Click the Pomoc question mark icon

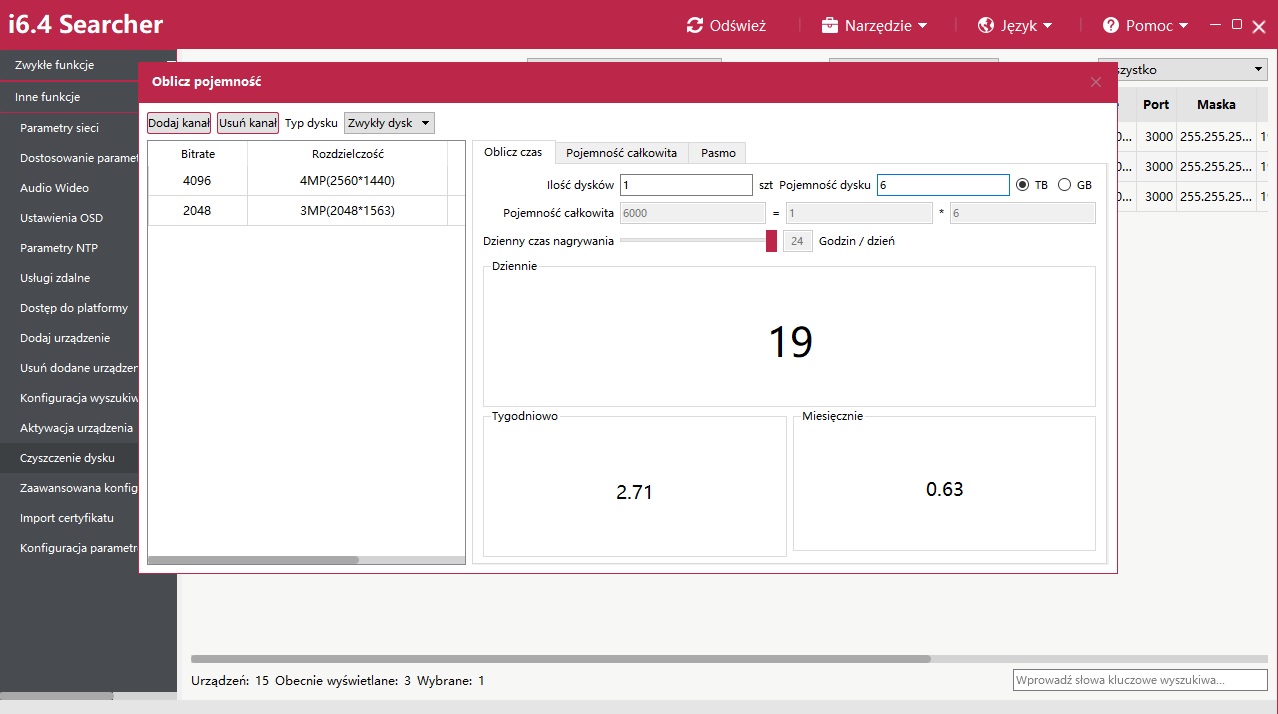[x=1111, y=25]
